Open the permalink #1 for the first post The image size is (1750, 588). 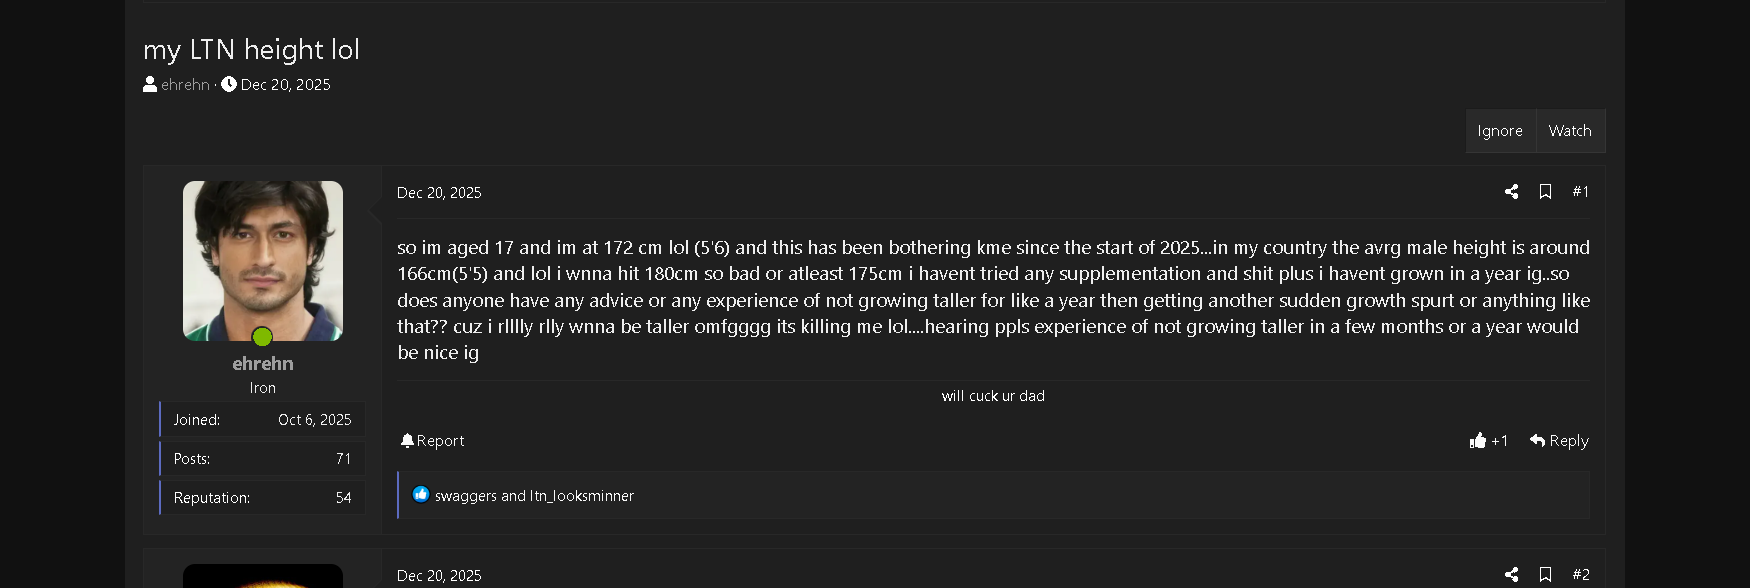[x=1581, y=191]
